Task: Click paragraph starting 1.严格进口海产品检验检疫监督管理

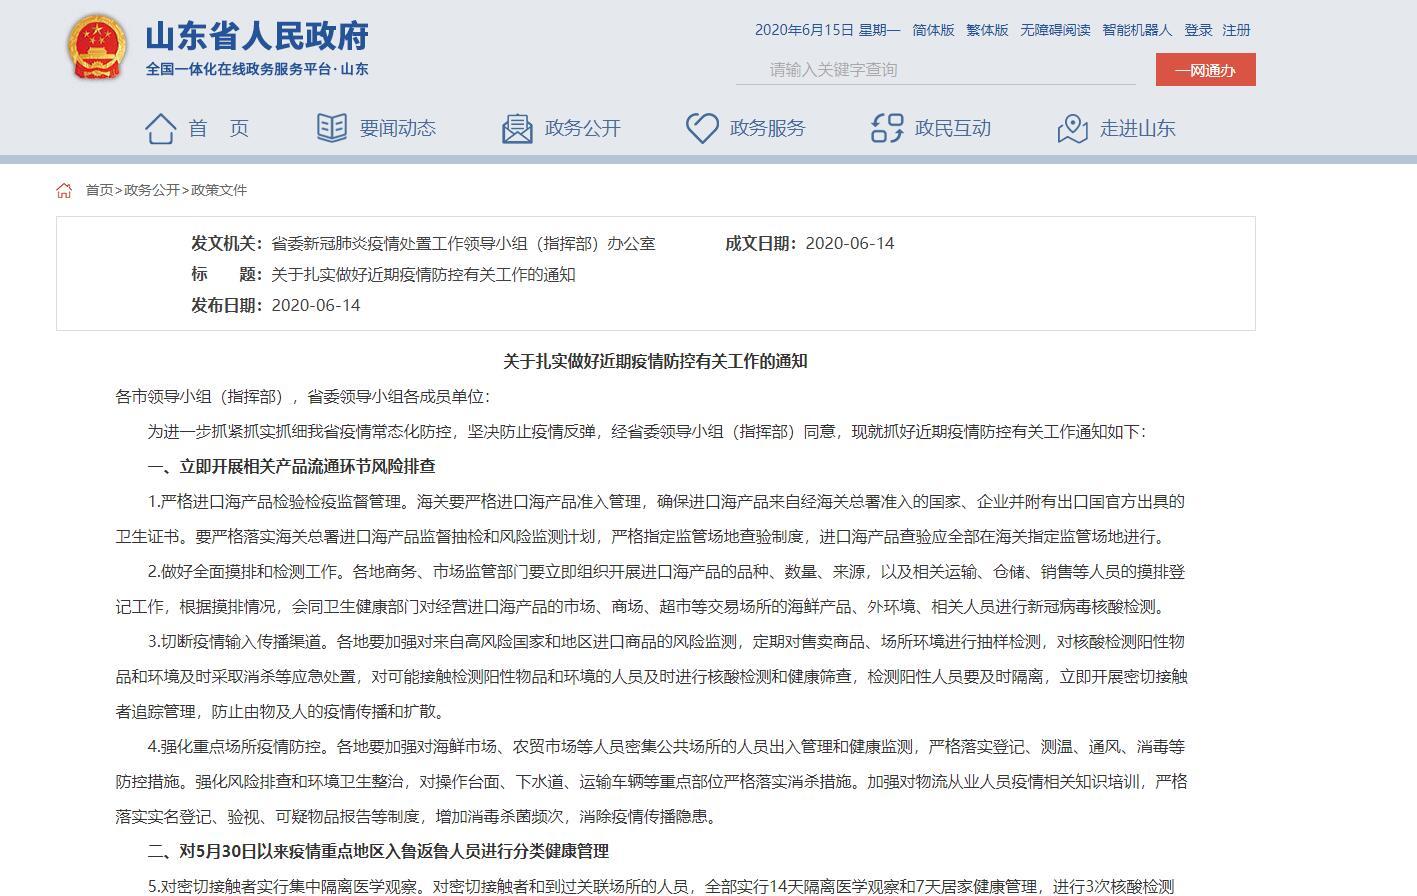Action: pyautogui.click(x=650, y=519)
